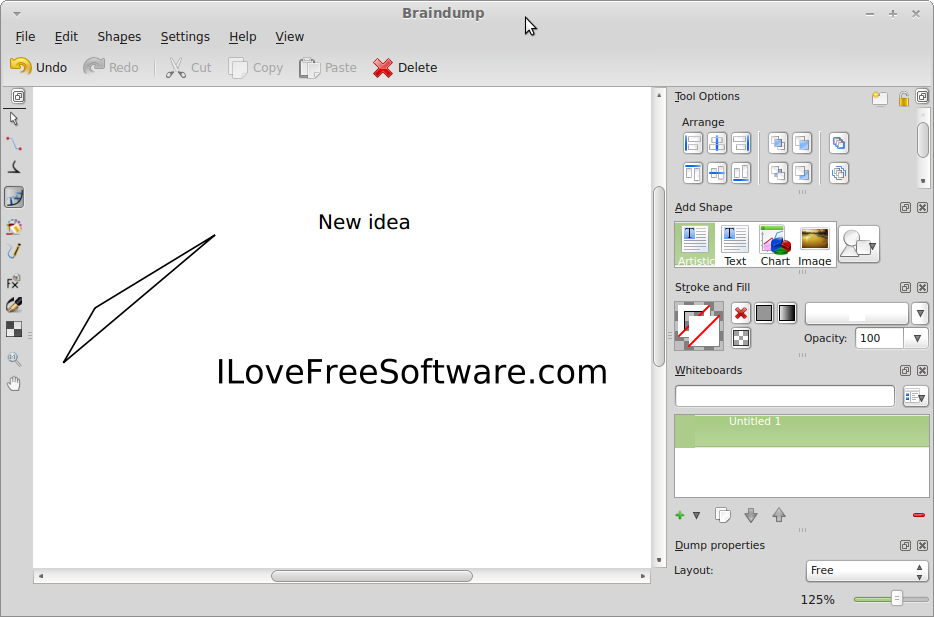This screenshot has width=934, height=617.
Task: Open the Layout combo box showing Free
Action: click(867, 571)
